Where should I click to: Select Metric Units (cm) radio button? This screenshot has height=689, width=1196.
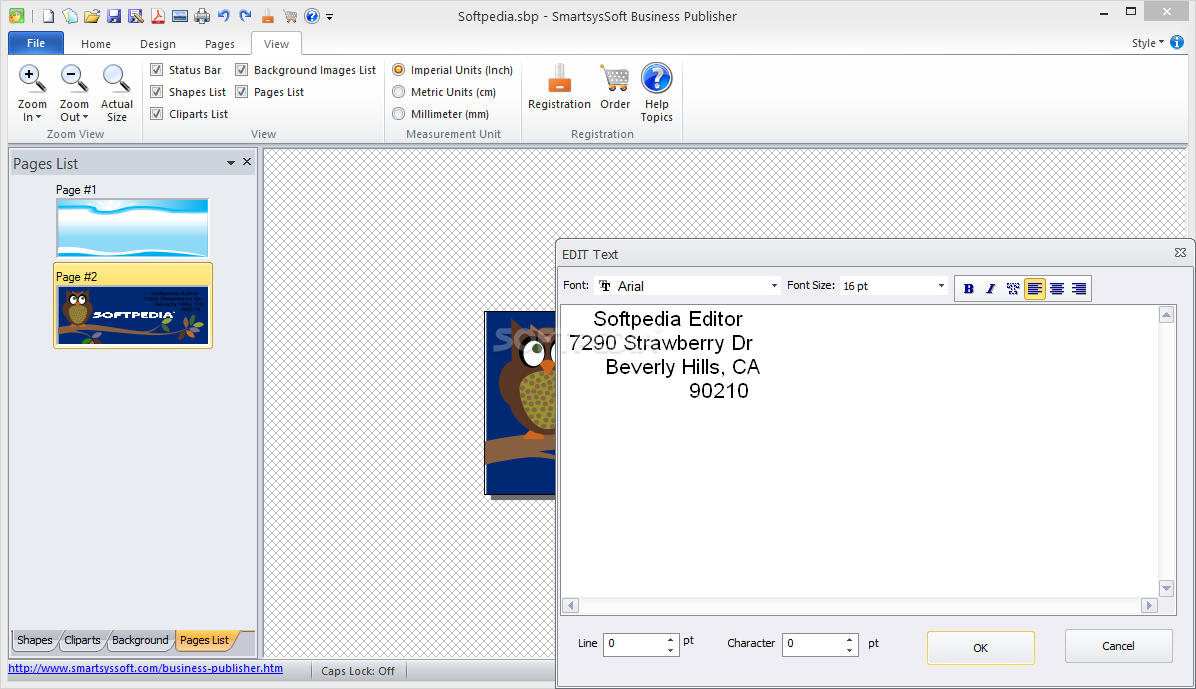click(x=398, y=92)
